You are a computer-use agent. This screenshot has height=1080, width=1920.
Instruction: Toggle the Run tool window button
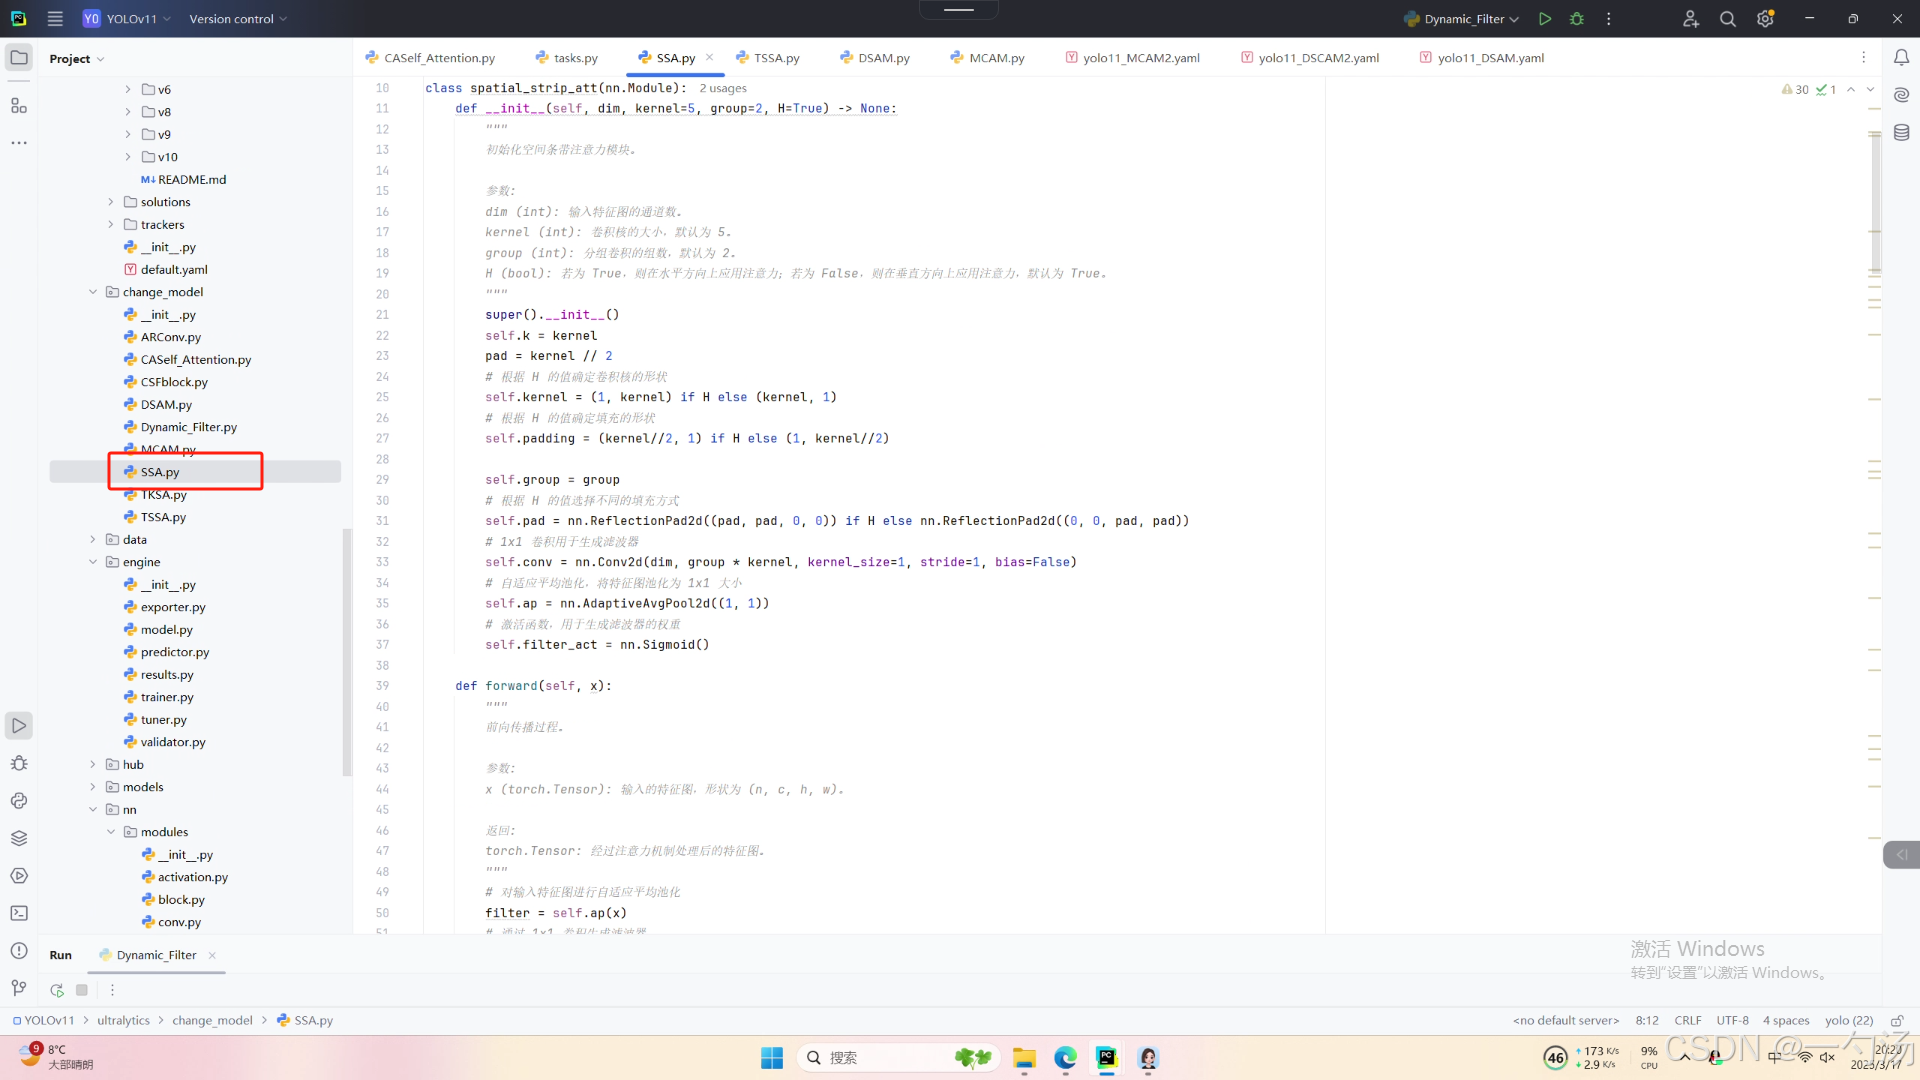[x=19, y=725]
